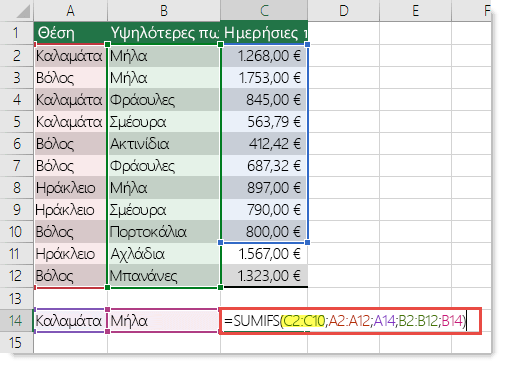Select column A header

(70, 11)
